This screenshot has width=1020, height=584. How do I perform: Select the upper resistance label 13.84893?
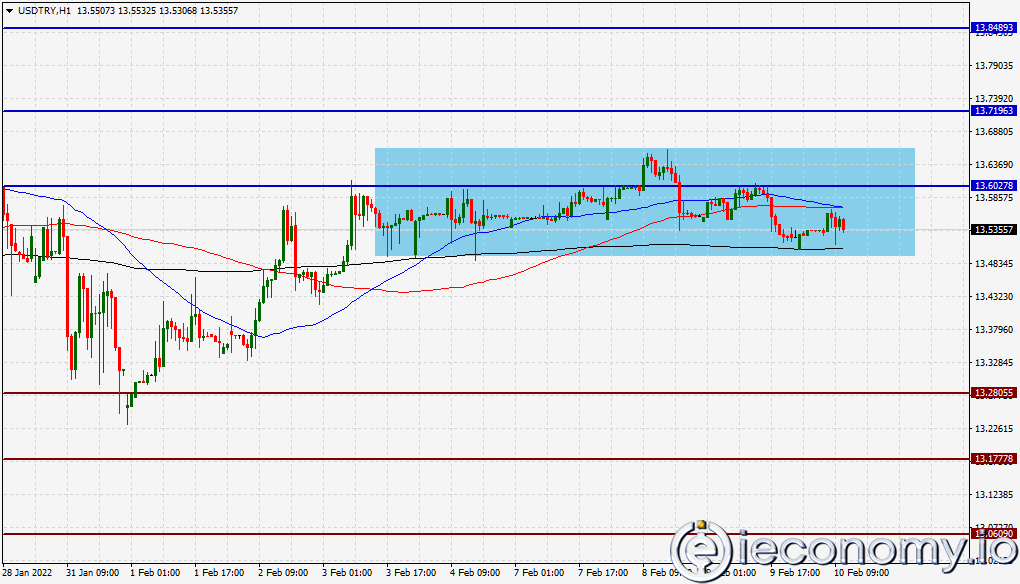(x=994, y=28)
